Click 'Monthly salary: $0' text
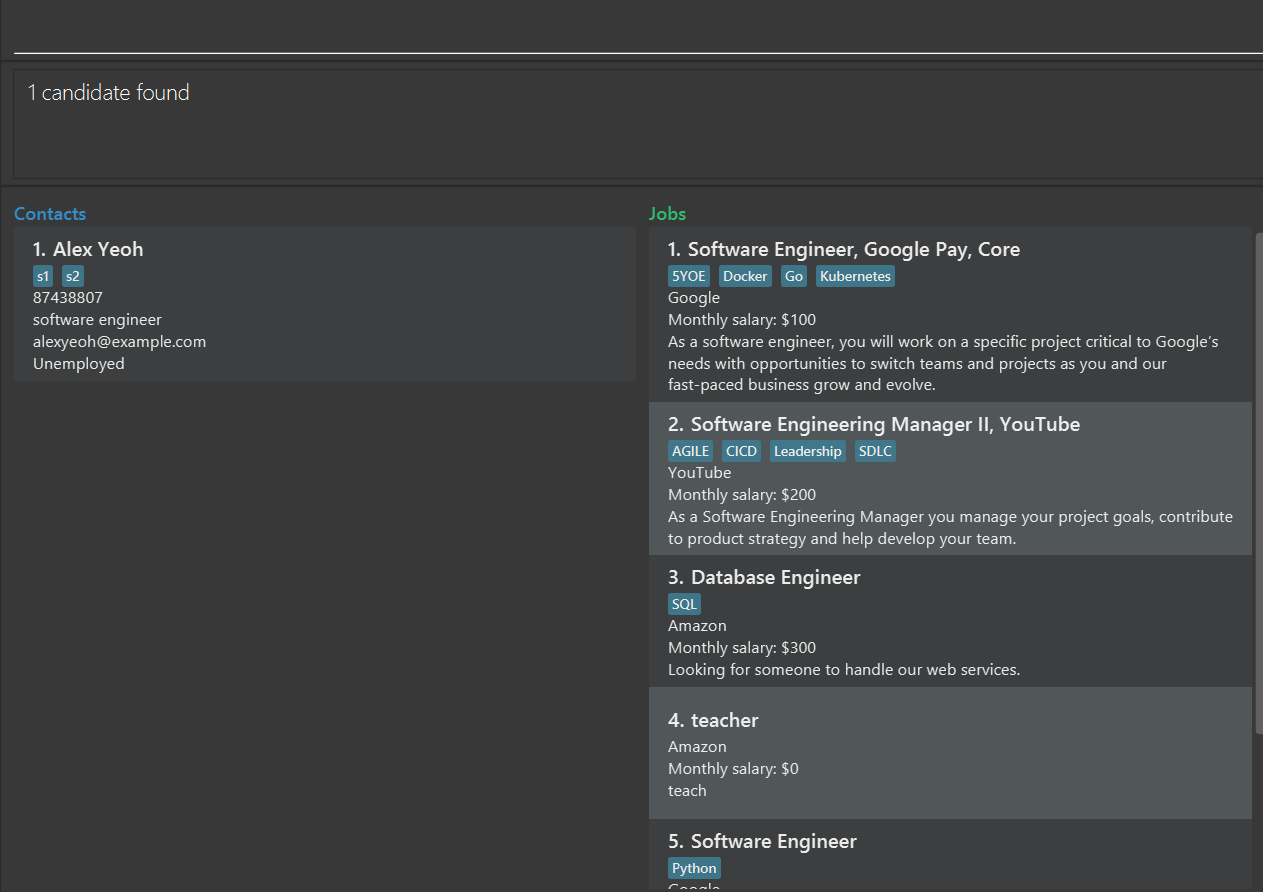1263x892 pixels. click(733, 769)
